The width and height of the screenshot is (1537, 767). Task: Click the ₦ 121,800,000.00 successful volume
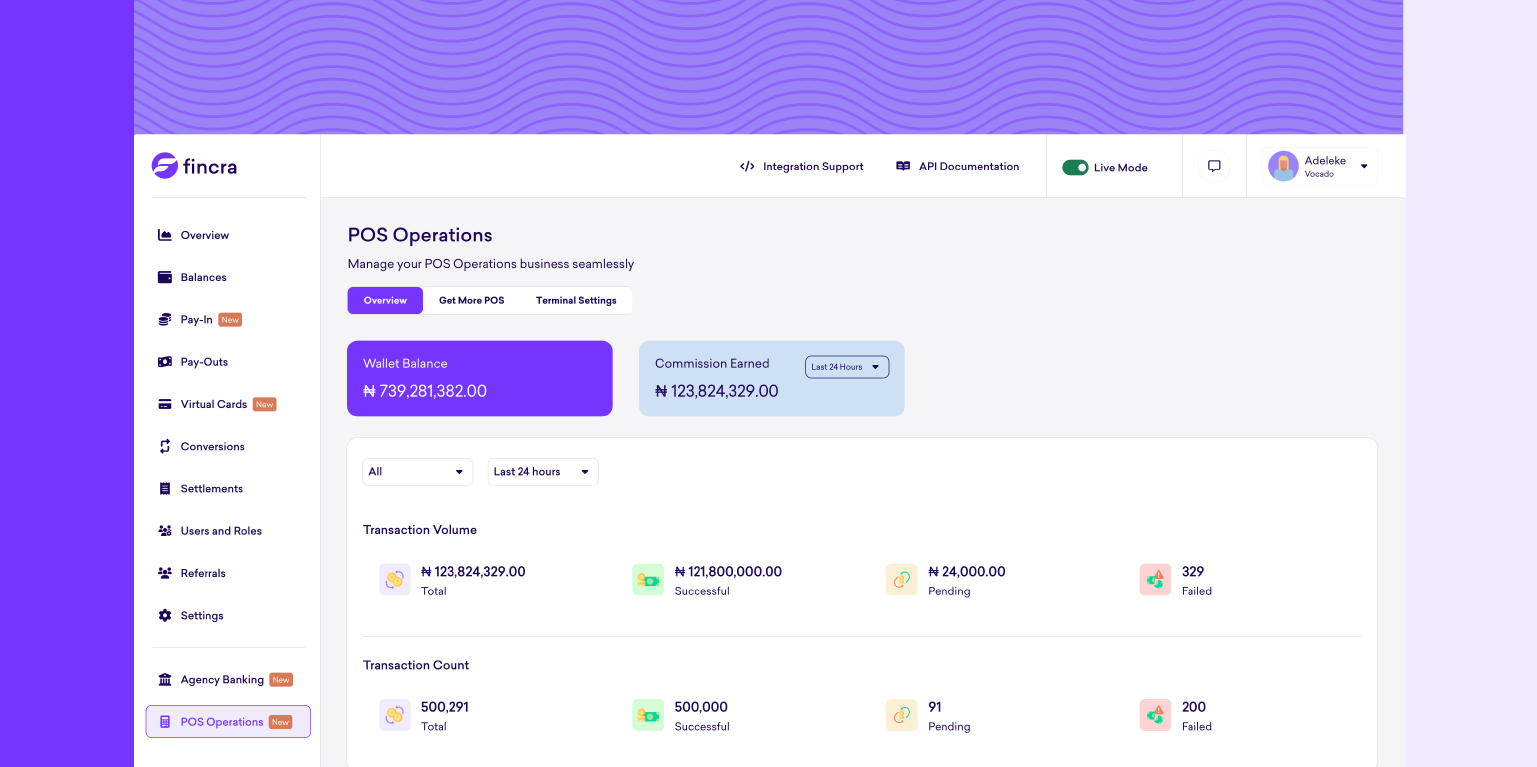point(728,572)
